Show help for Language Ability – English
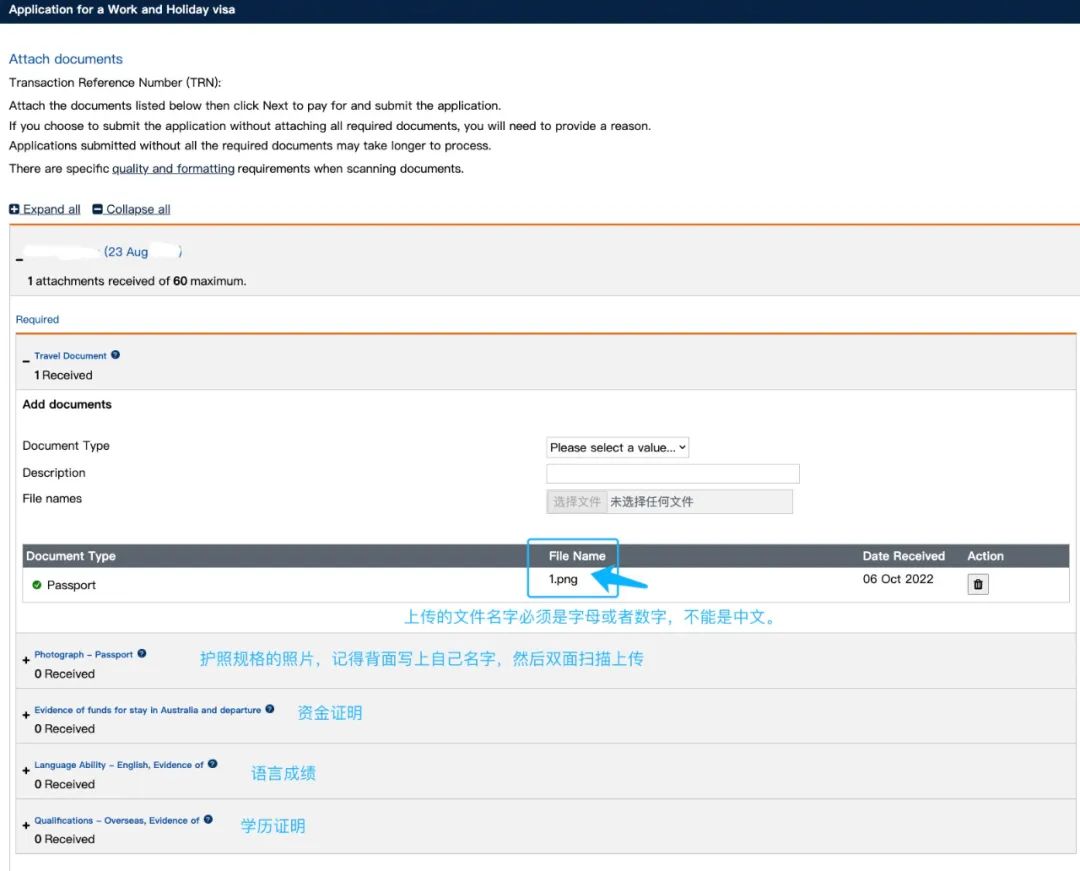1080x871 pixels. 213,765
